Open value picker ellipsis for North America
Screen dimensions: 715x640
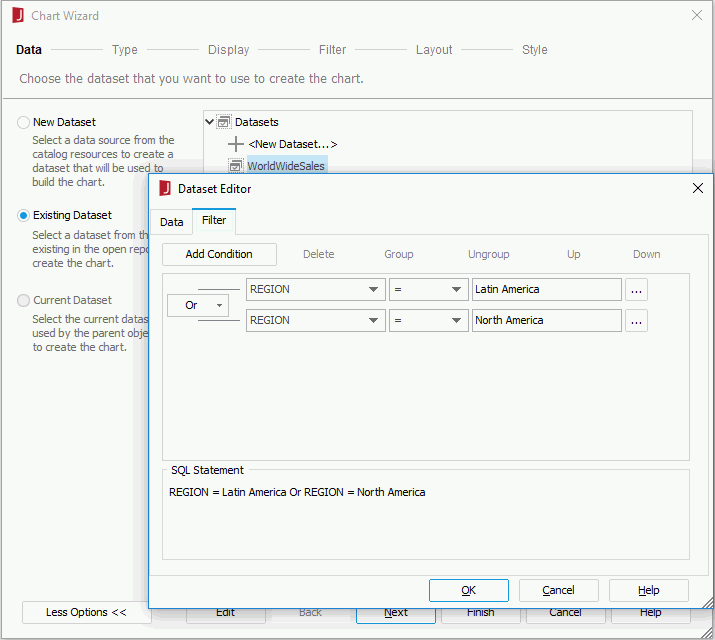[637, 321]
